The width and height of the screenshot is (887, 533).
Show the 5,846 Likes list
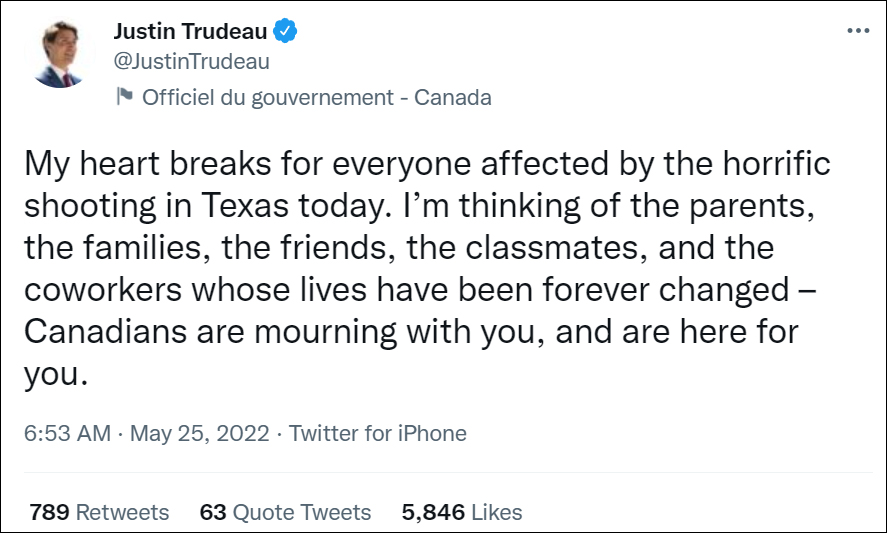tap(461, 512)
